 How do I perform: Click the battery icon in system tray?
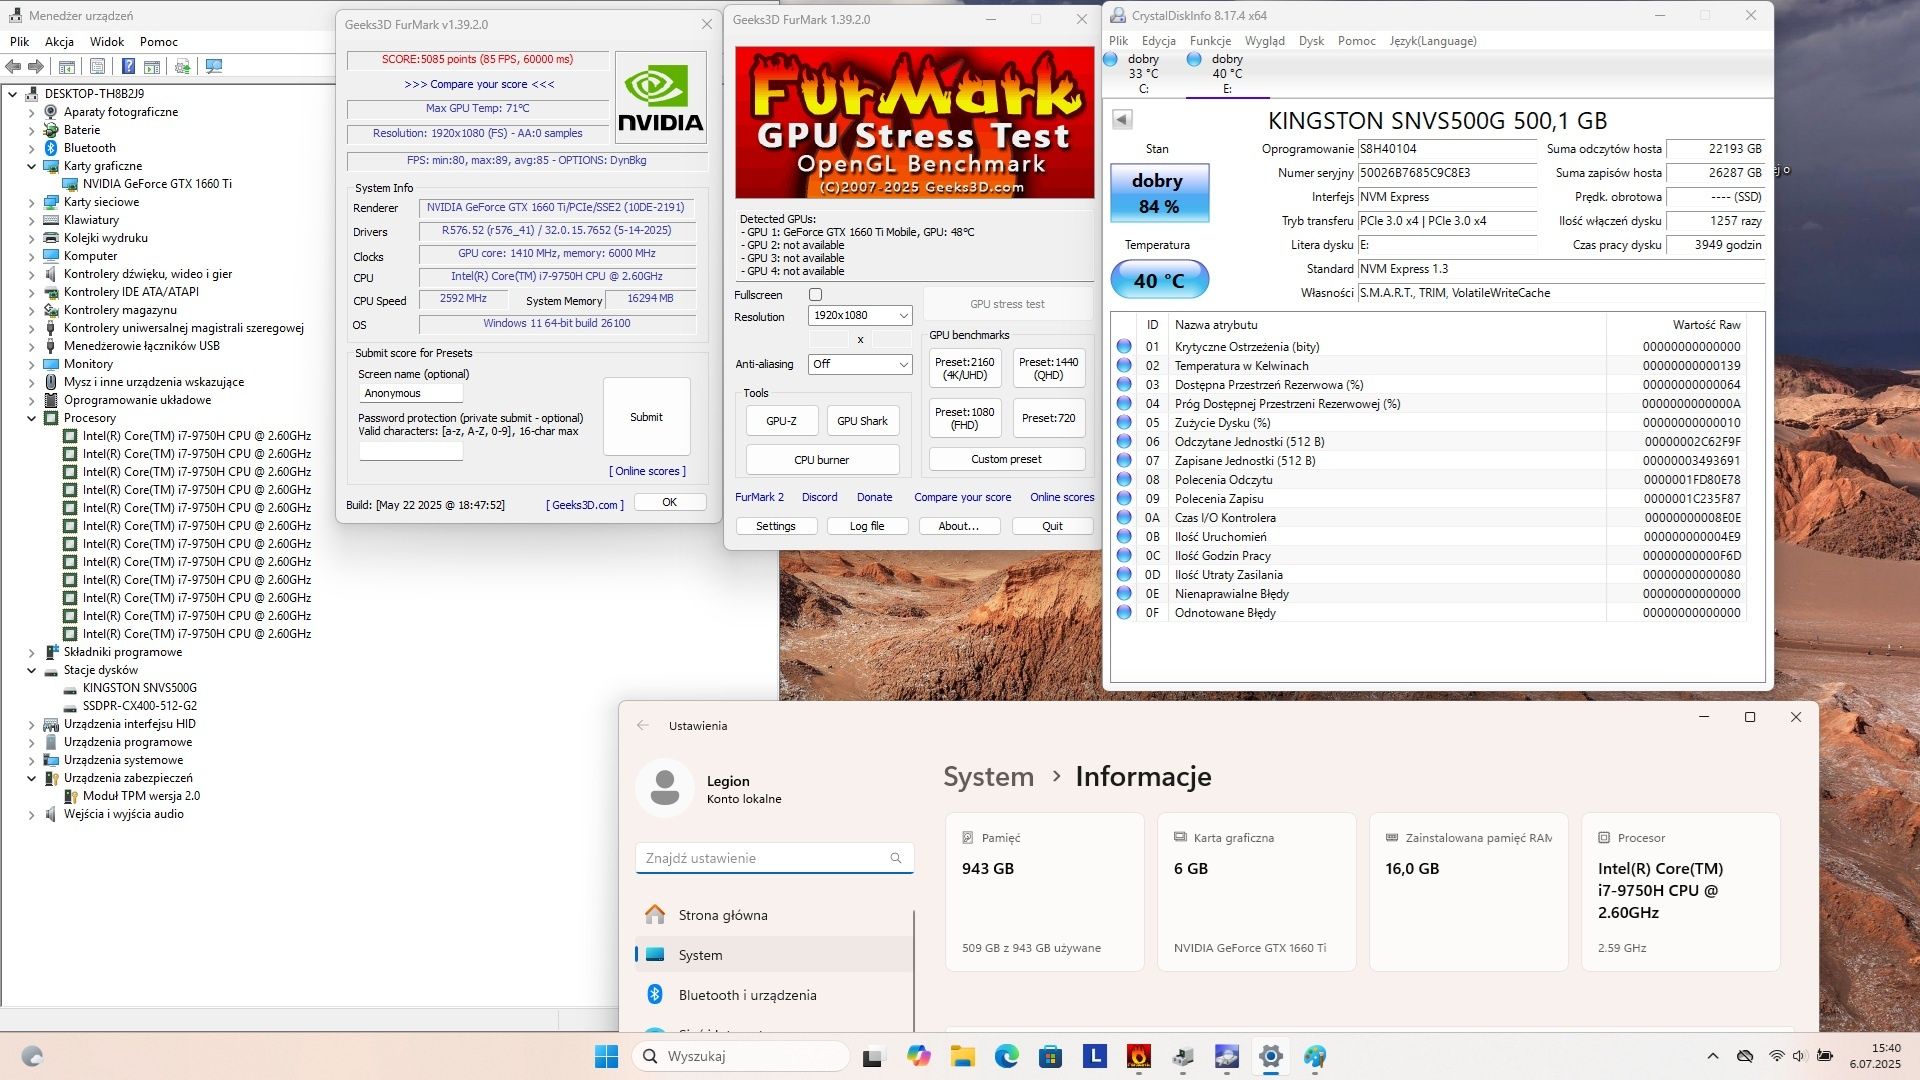[x=1825, y=1056]
